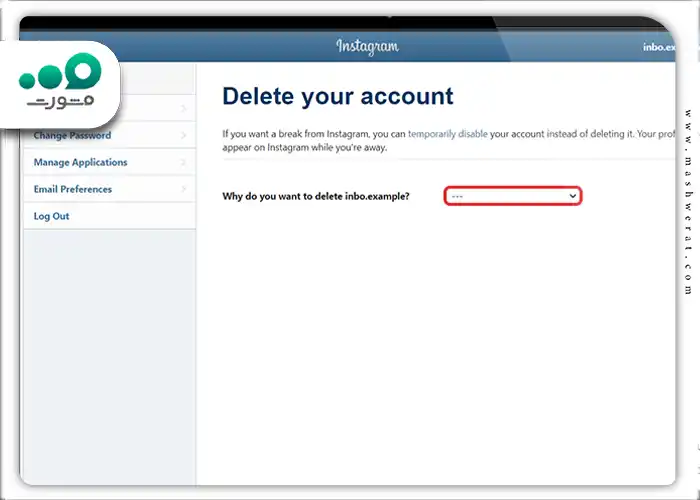Click 'Why do you want to delete inbo.example?' label
The height and width of the screenshot is (500, 700).
[316, 196]
